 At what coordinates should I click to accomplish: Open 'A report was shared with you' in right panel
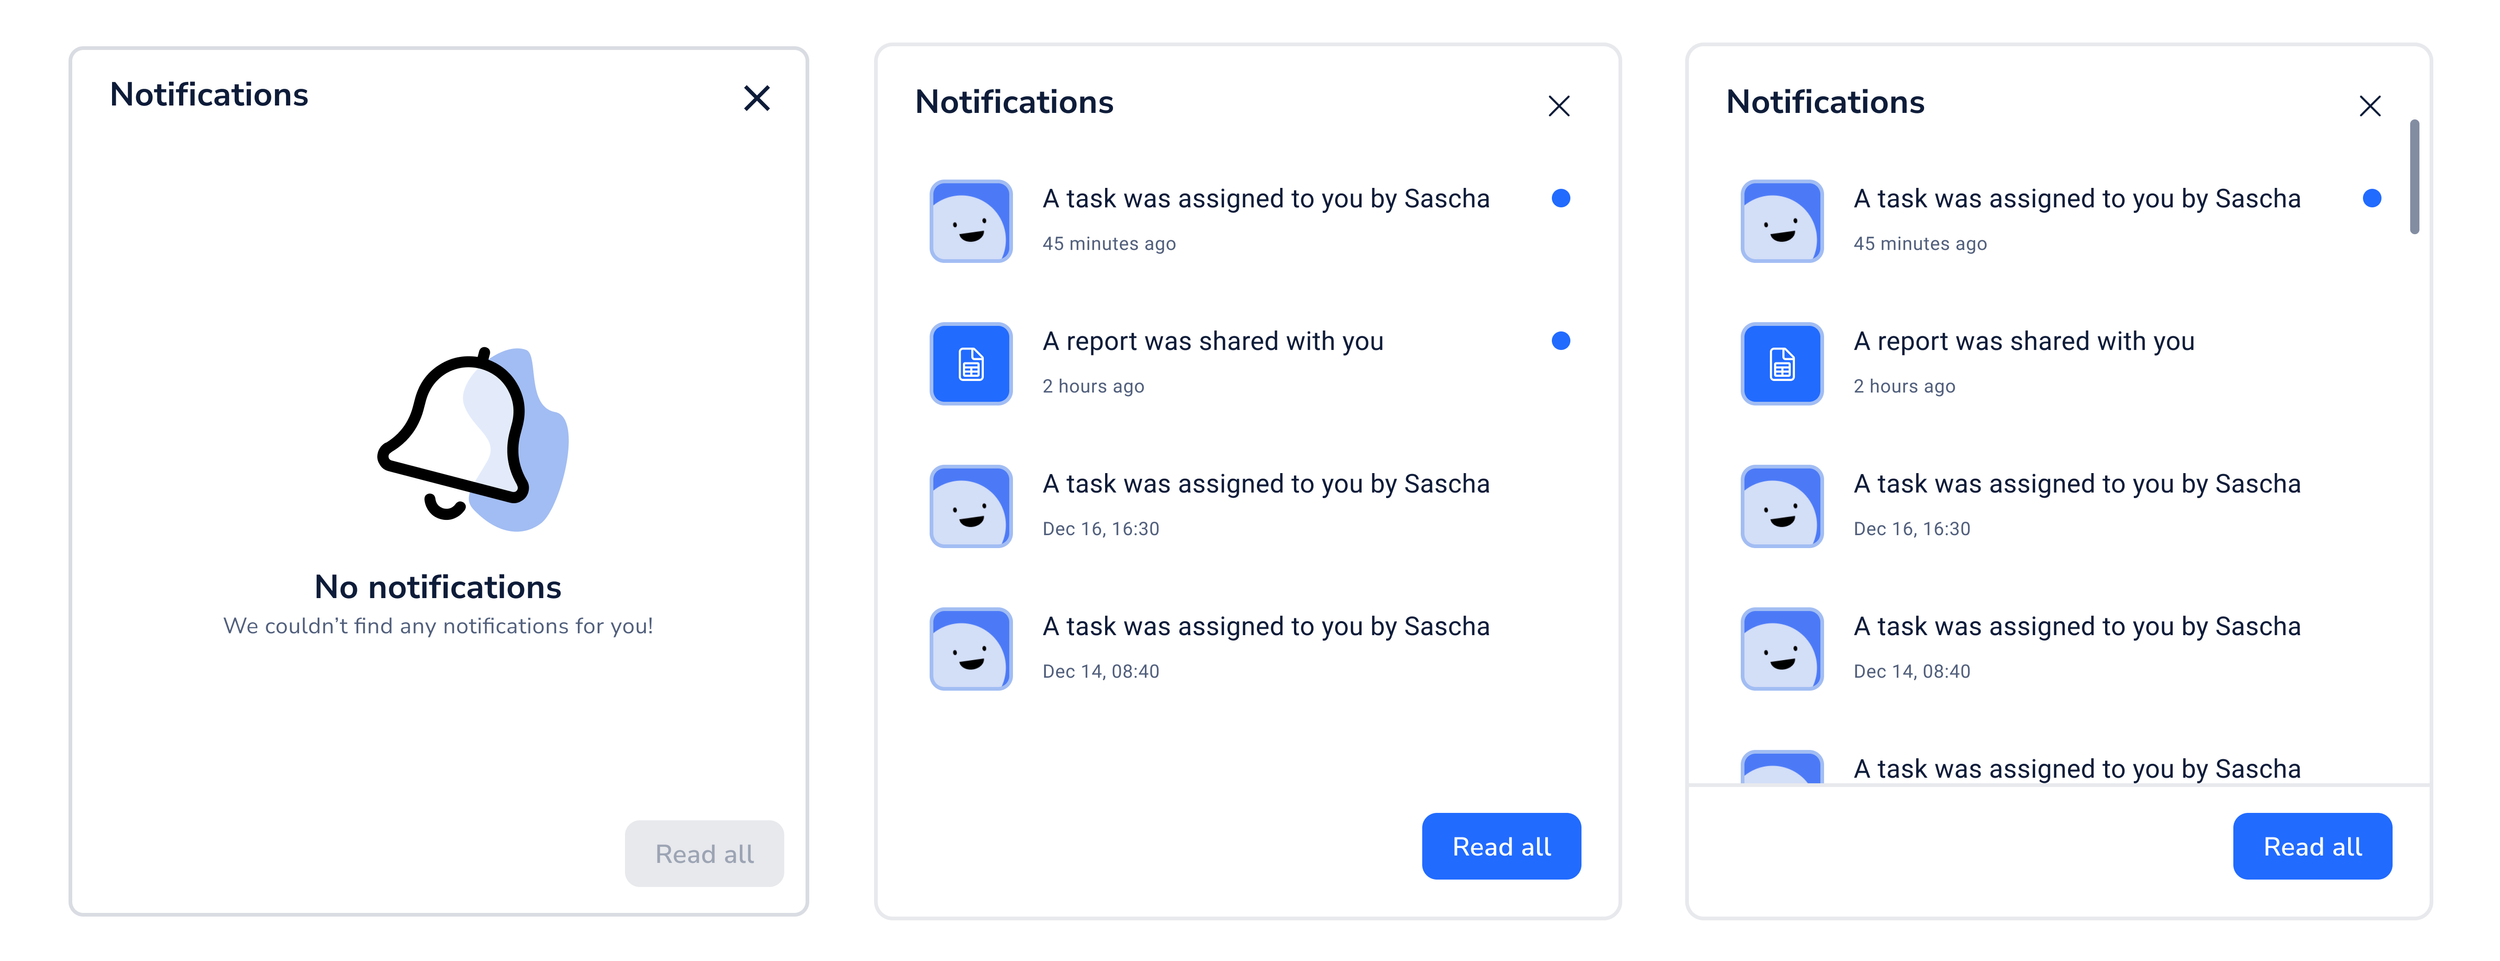pos(2059,363)
